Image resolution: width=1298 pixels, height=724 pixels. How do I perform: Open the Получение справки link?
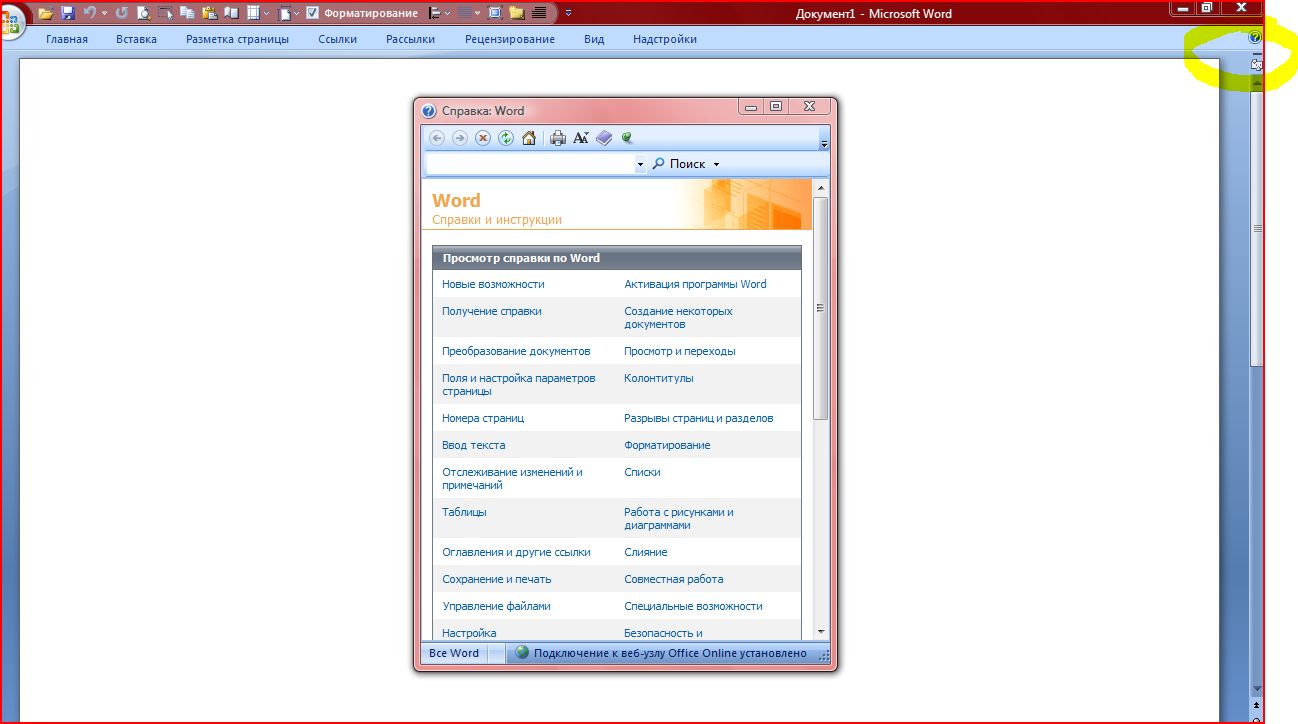pyautogui.click(x=492, y=311)
